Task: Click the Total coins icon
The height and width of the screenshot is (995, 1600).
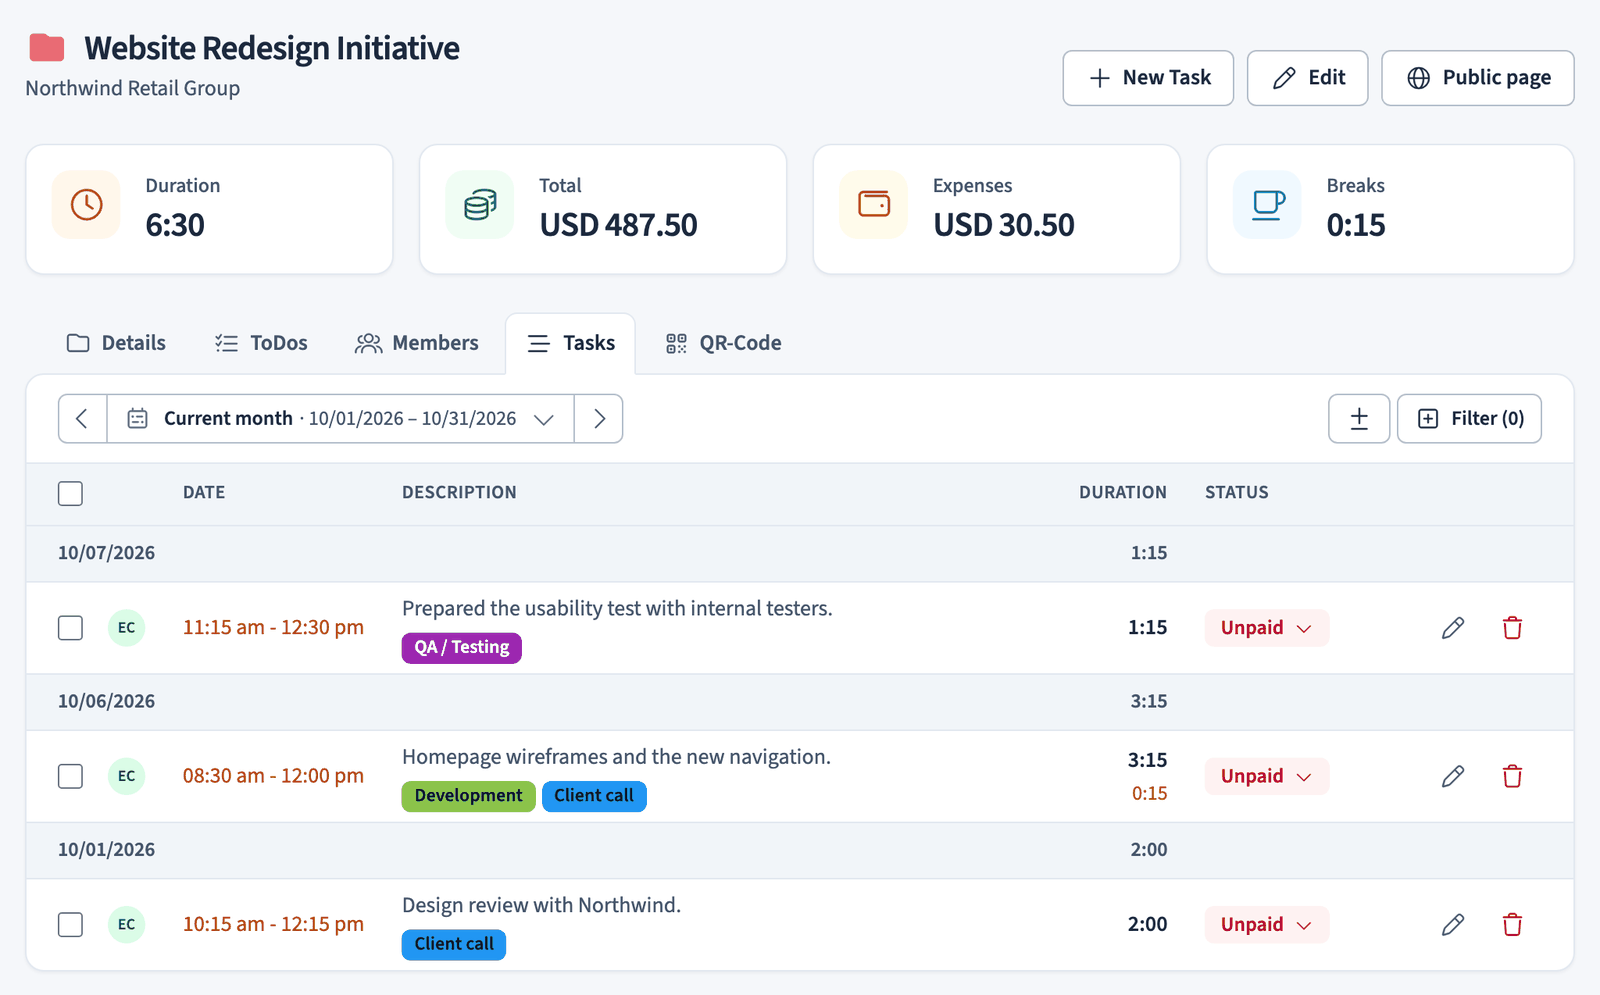Action: 480,205
